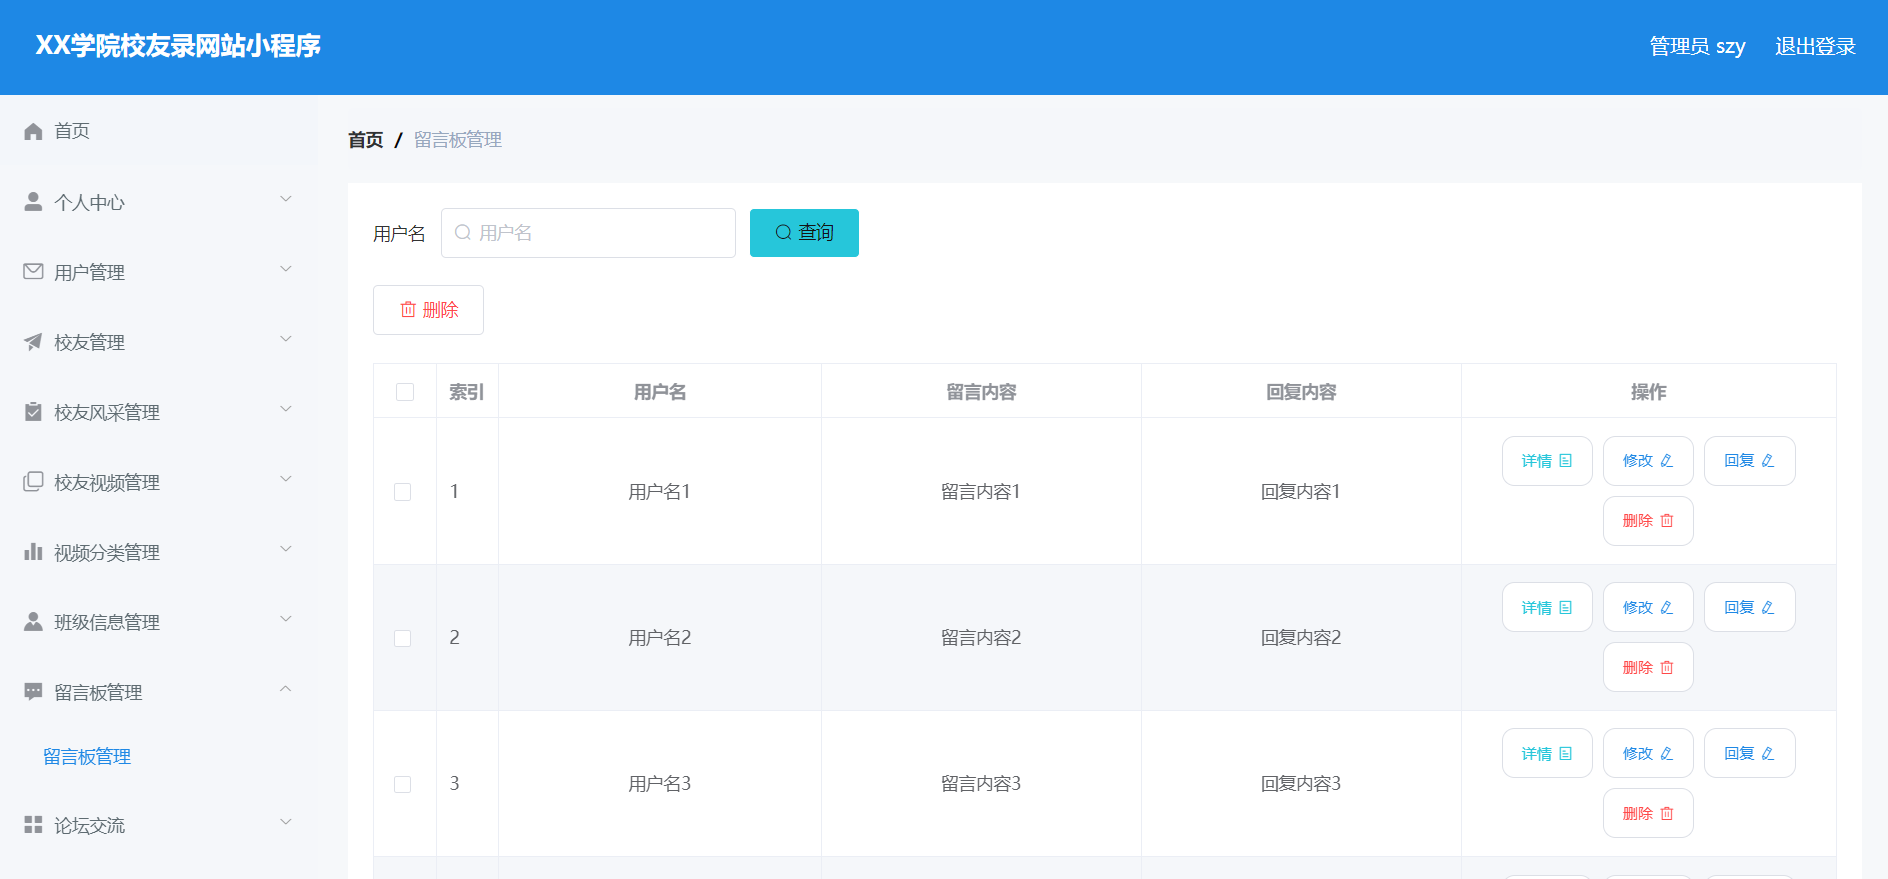The image size is (1888, 879).
Task: Open the 首页 sidebar menu item
Action: pos(159,131)
